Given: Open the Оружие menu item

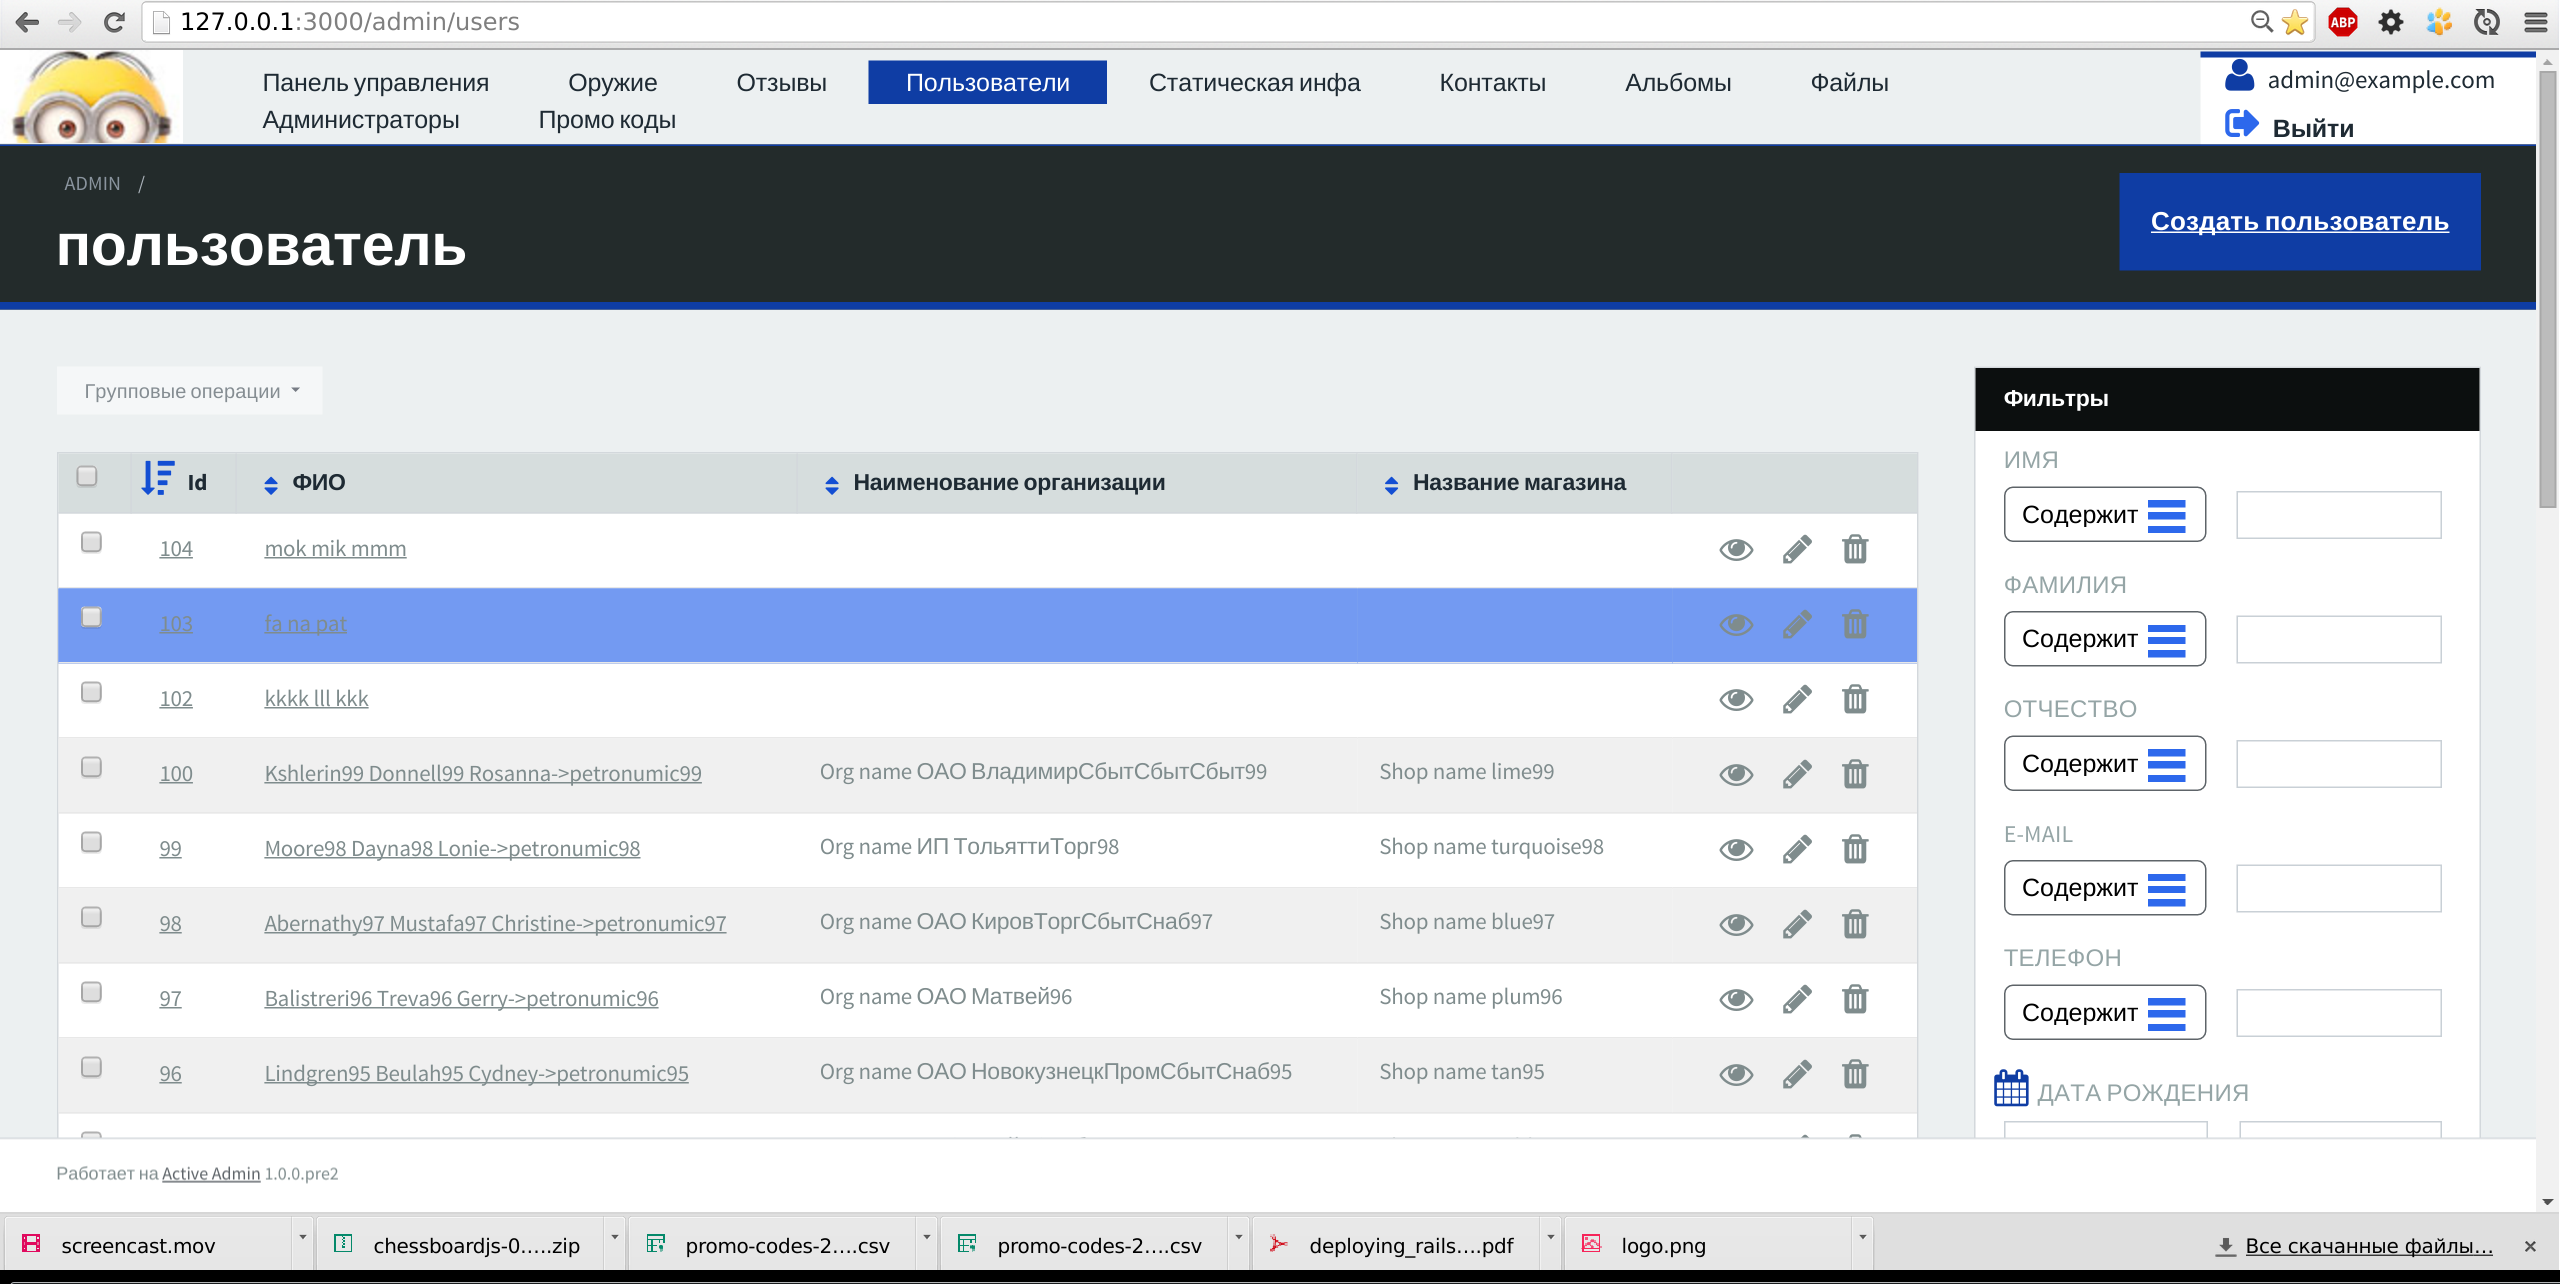Looking at the screenshot, I should coord(612,82).
